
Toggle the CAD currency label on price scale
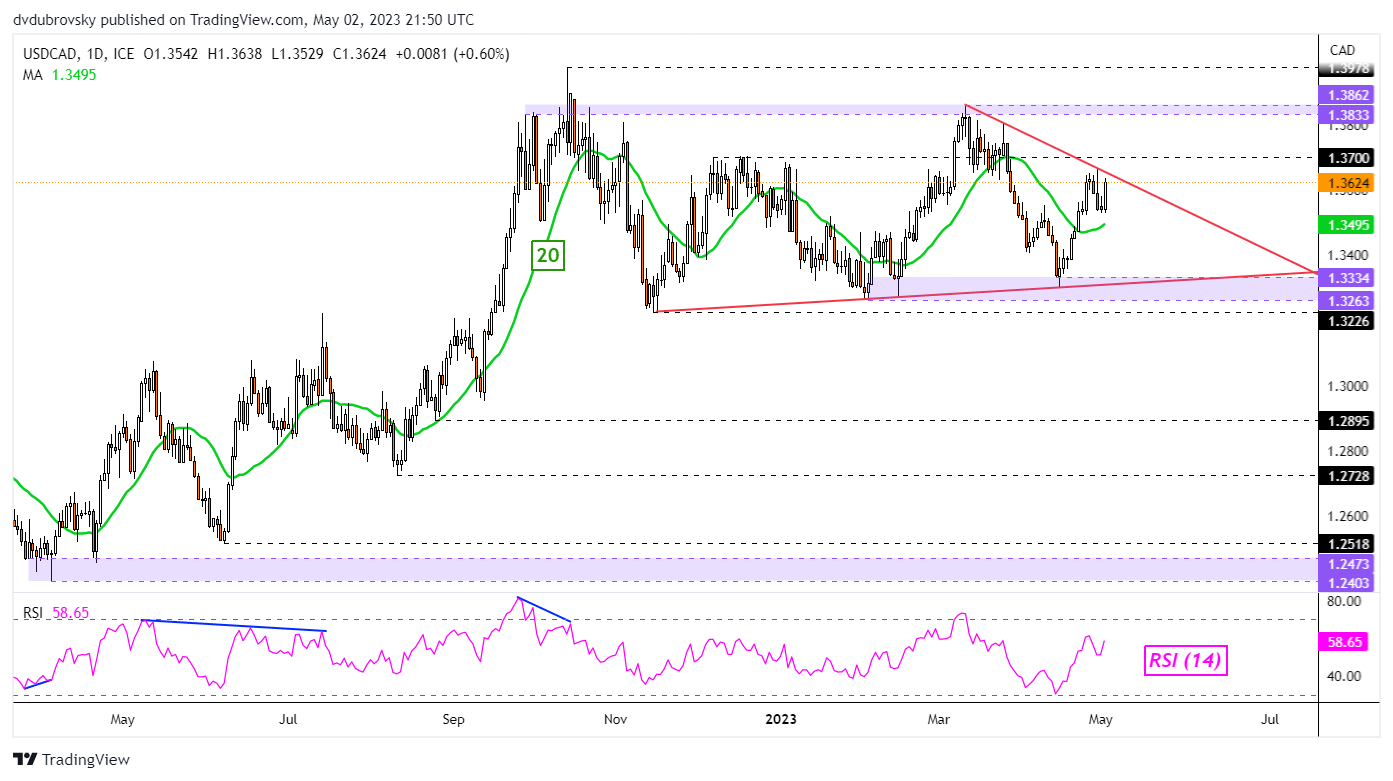tap(1342, 49)
